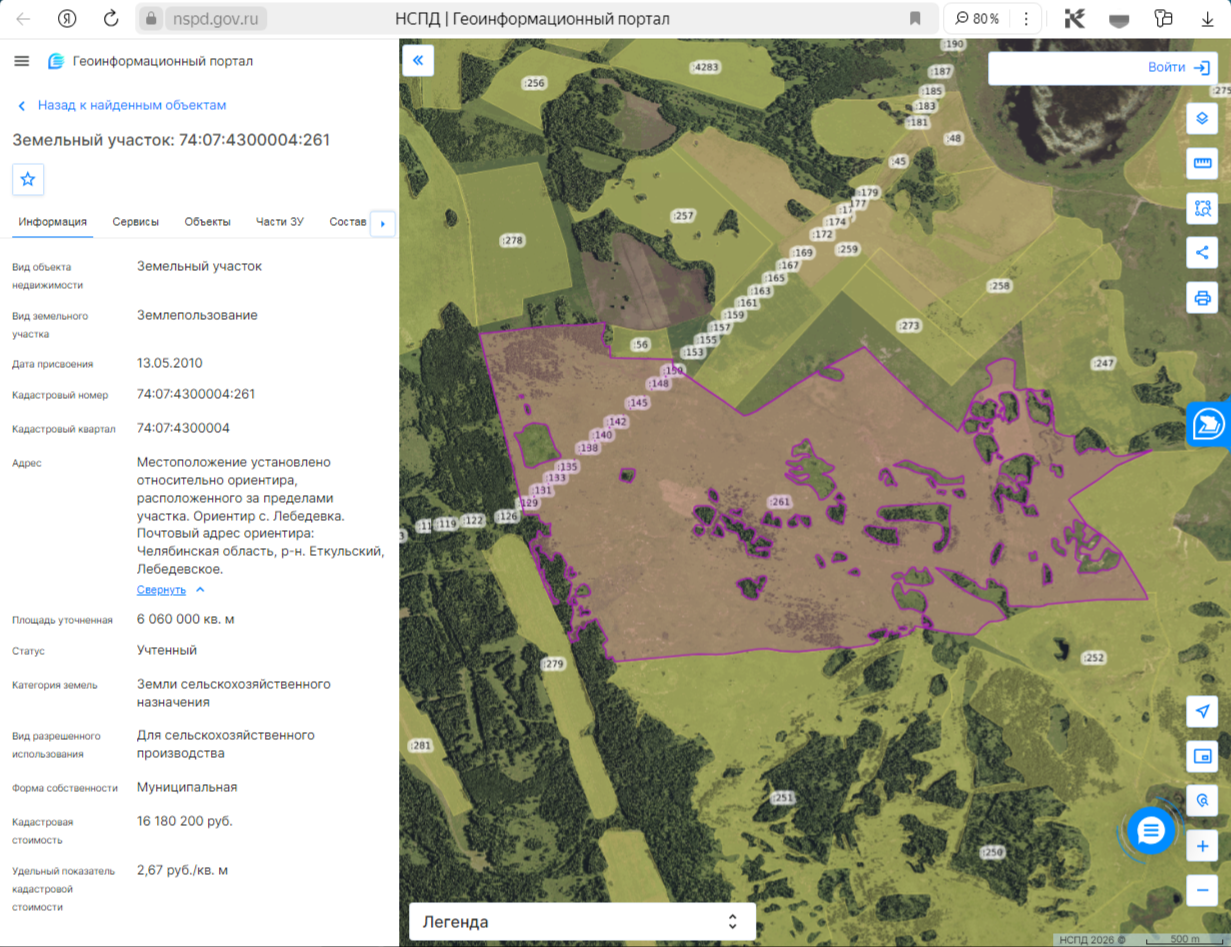This screenshot has height=947, width=1231.
Task: Select the Информация tab
Action: coord(53,222)
